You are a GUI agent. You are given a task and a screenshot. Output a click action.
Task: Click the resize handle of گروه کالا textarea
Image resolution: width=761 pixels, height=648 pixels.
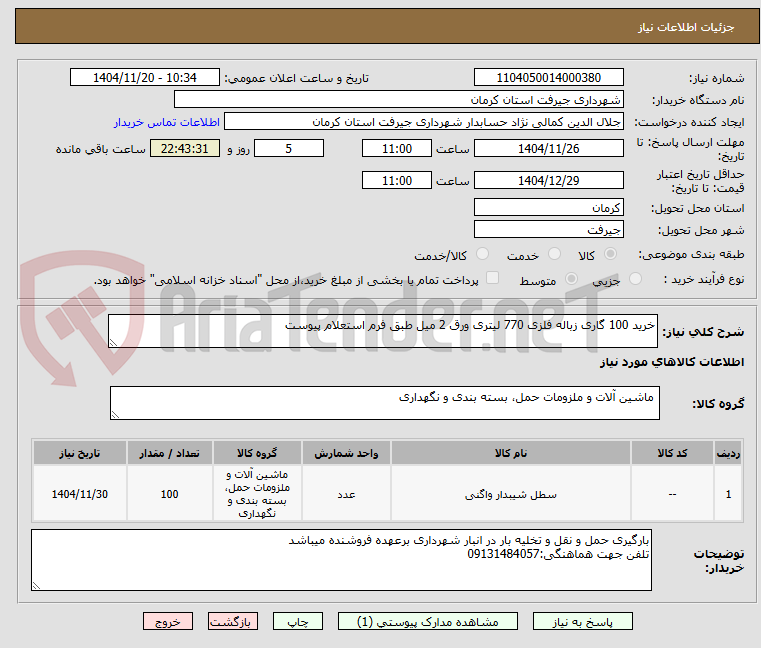[x=115, y=415]
